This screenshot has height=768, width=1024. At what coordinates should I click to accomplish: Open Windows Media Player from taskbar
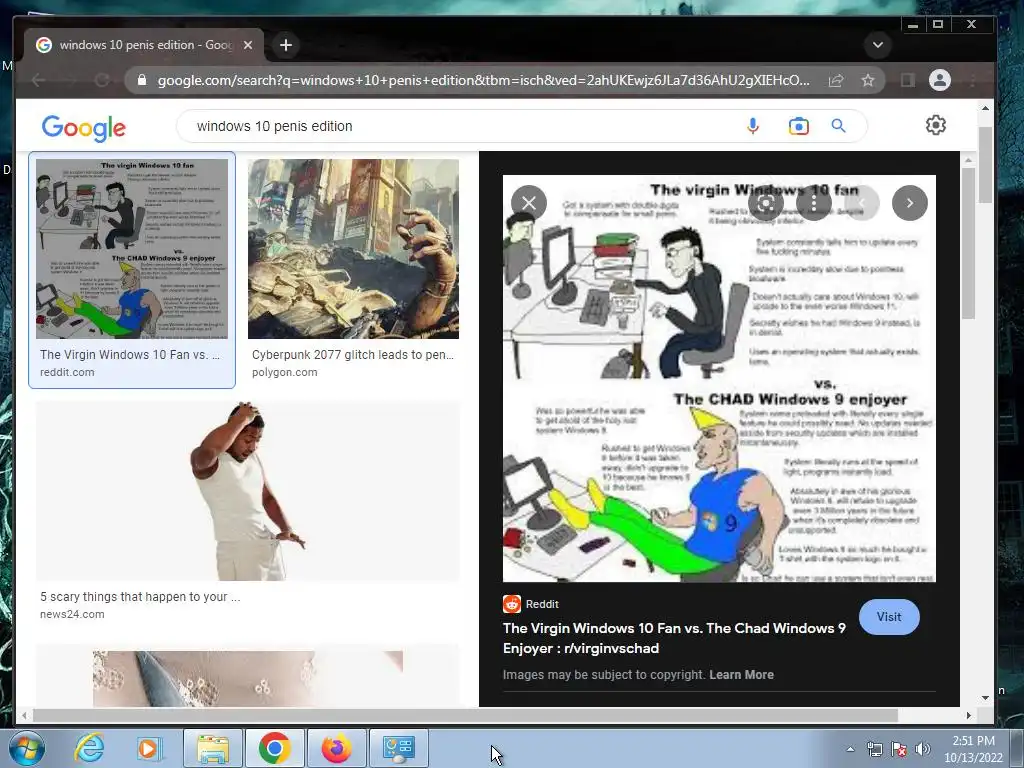pyautogui.click(x=148, y=748)
